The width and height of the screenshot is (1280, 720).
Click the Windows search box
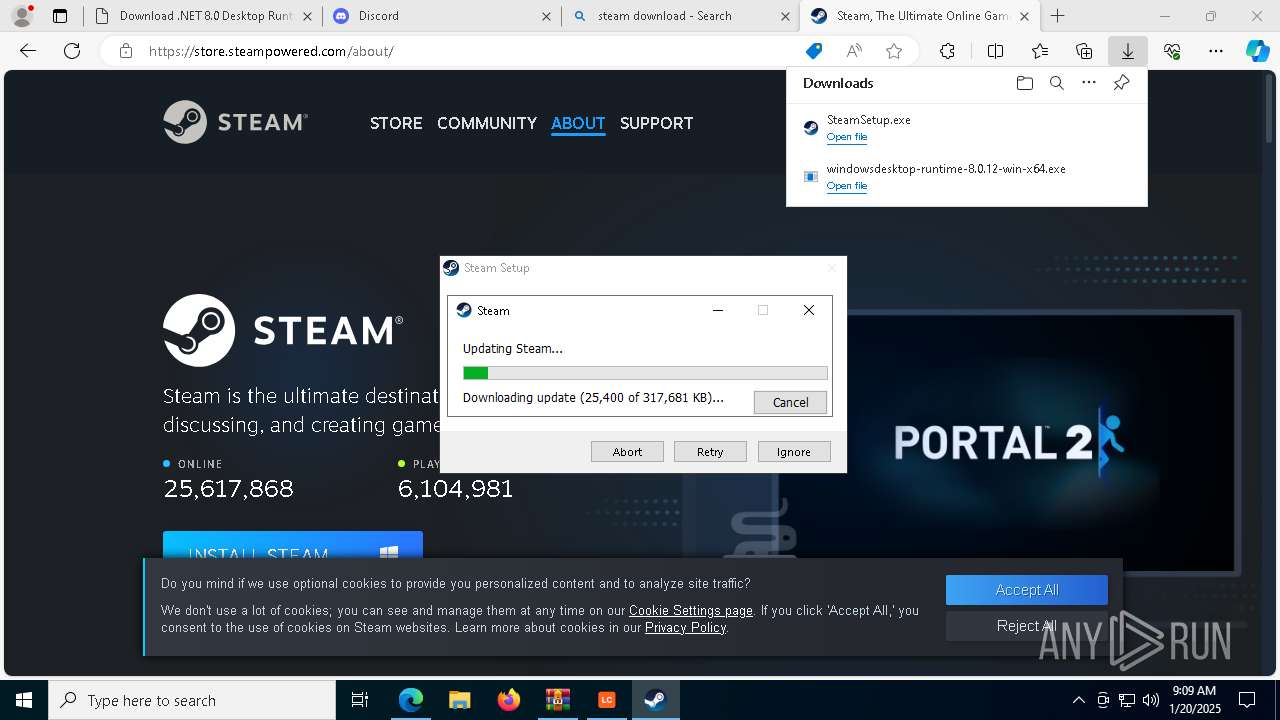(192, 700)
